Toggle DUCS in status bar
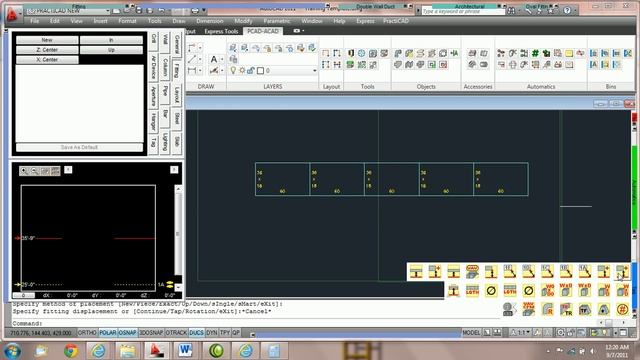 pos(196,333)
